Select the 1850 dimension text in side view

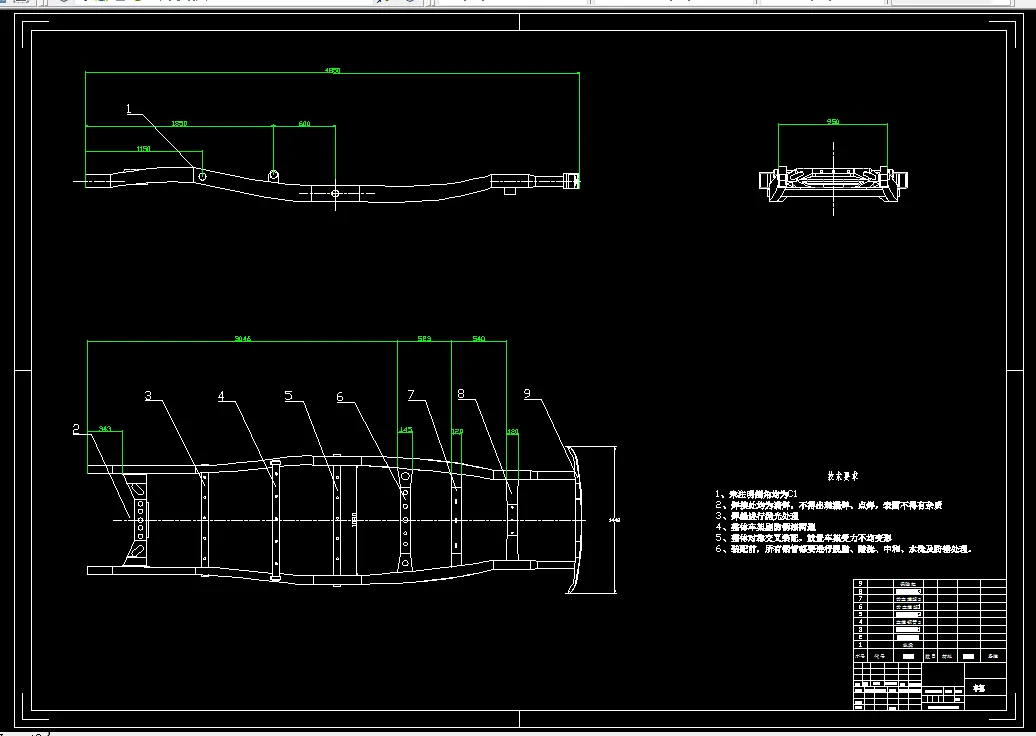pyautogui.click(x=179, y=123)
